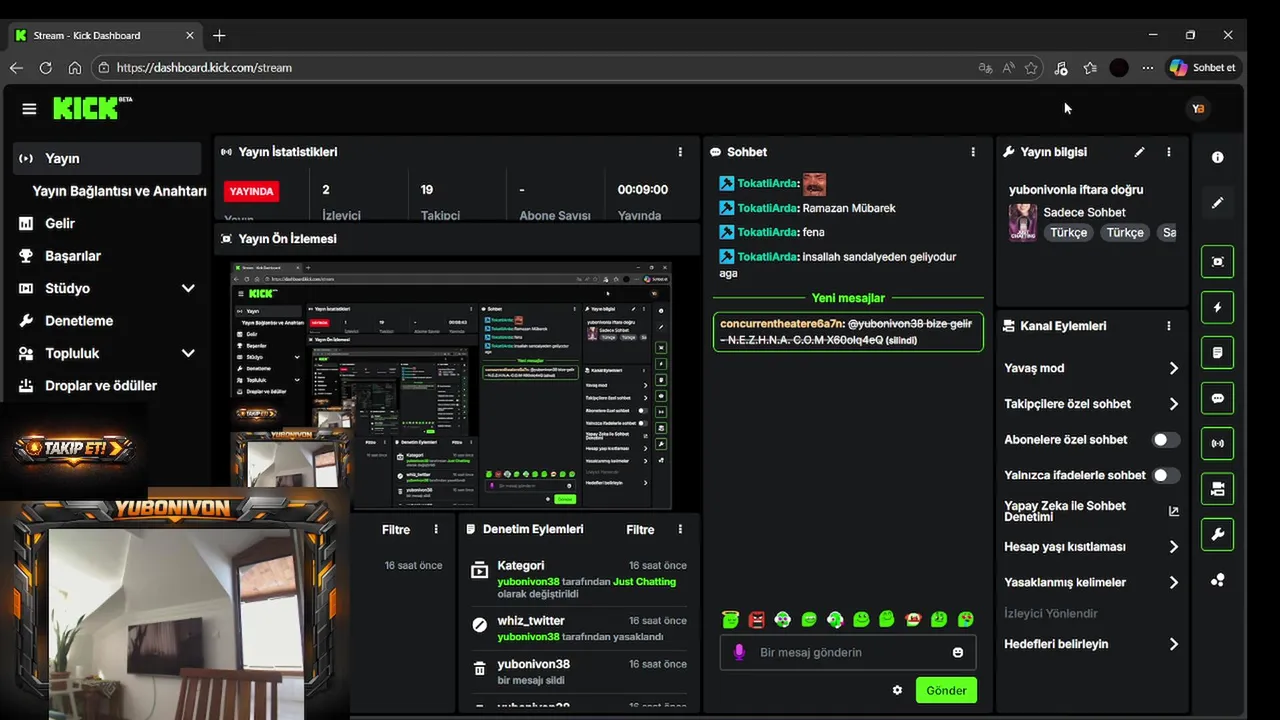The image size is (1280, 720).
Task: Click the camera icon in right toolbar
Action: pos(1217,489)
